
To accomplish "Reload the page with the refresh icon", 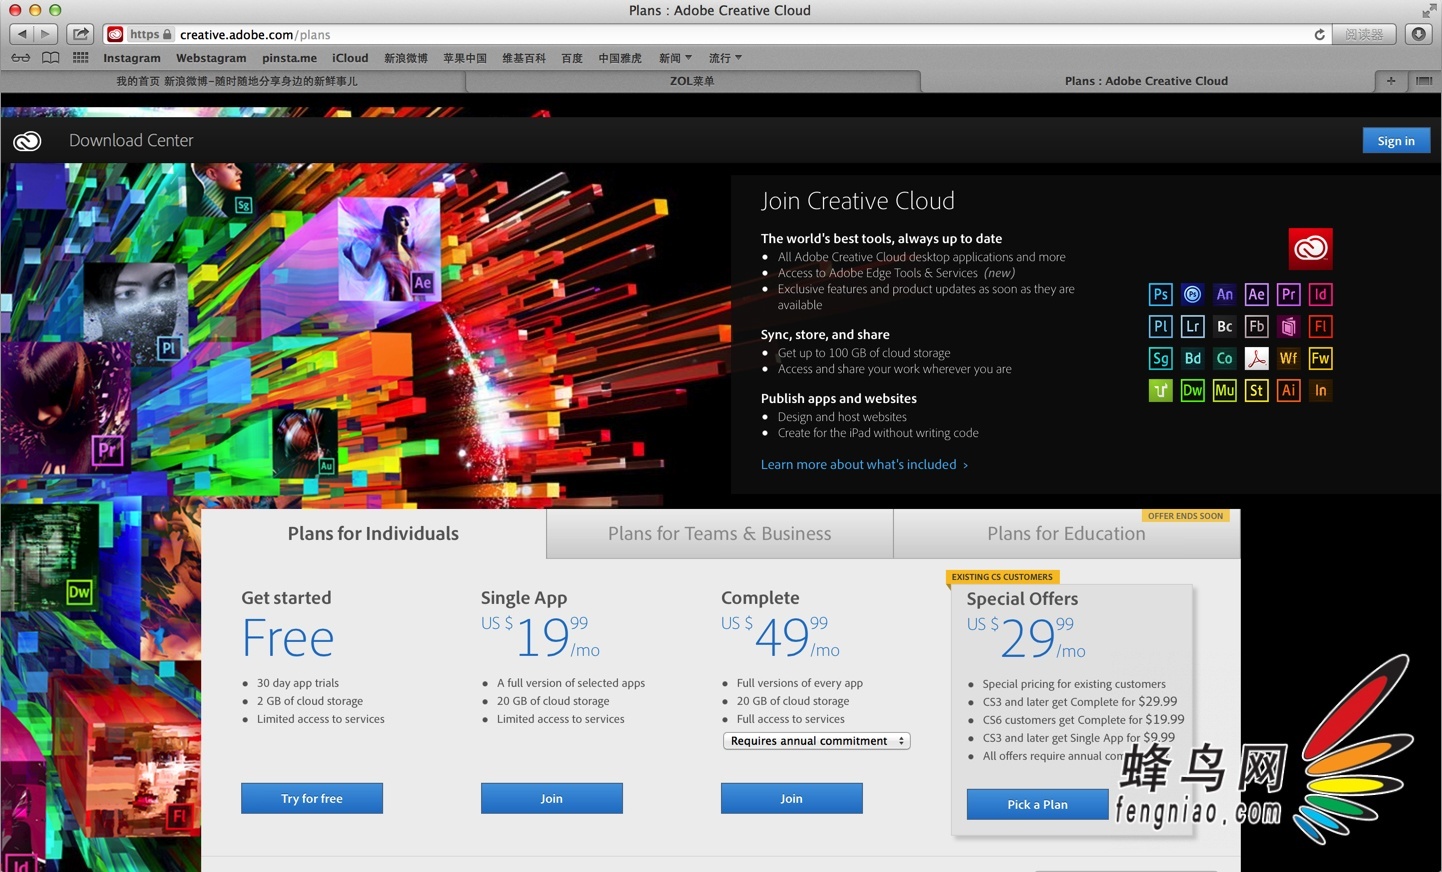I will coord(1319,34).
